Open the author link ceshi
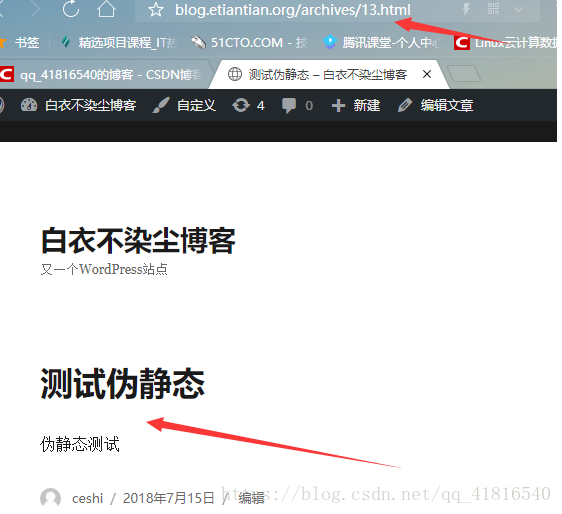The image size is (562, 514). [87, 499]
